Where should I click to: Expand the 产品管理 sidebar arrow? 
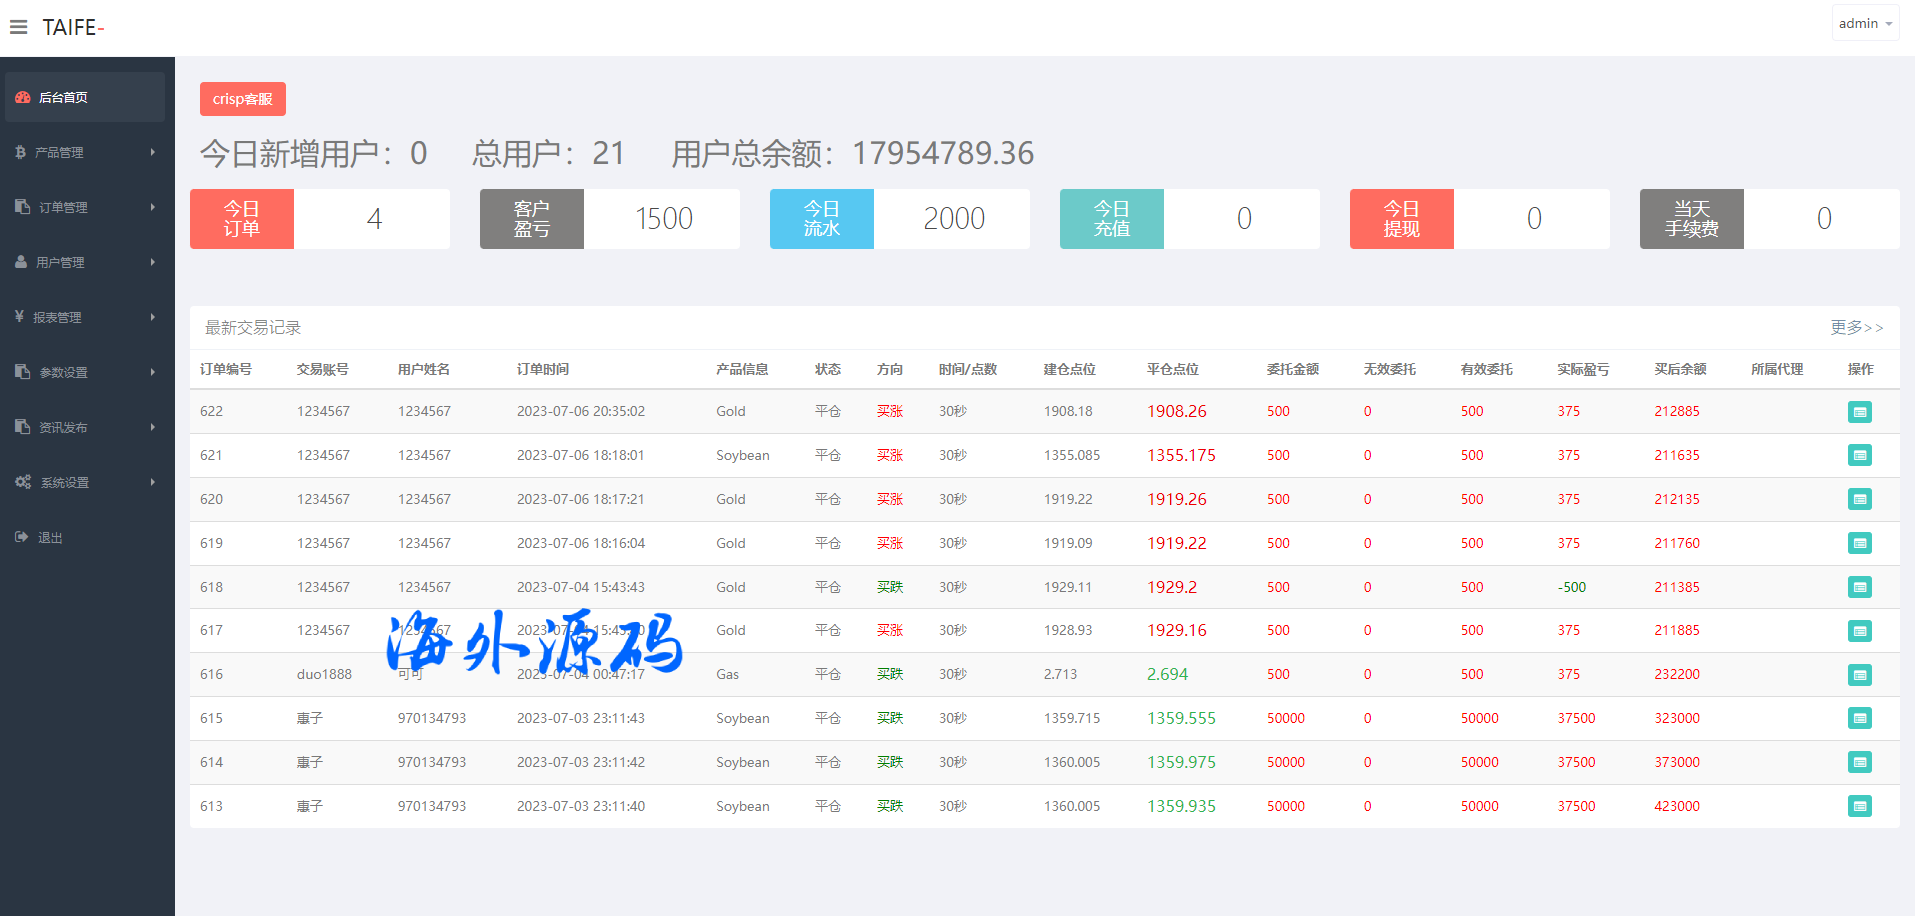click(x=152, y=152)
